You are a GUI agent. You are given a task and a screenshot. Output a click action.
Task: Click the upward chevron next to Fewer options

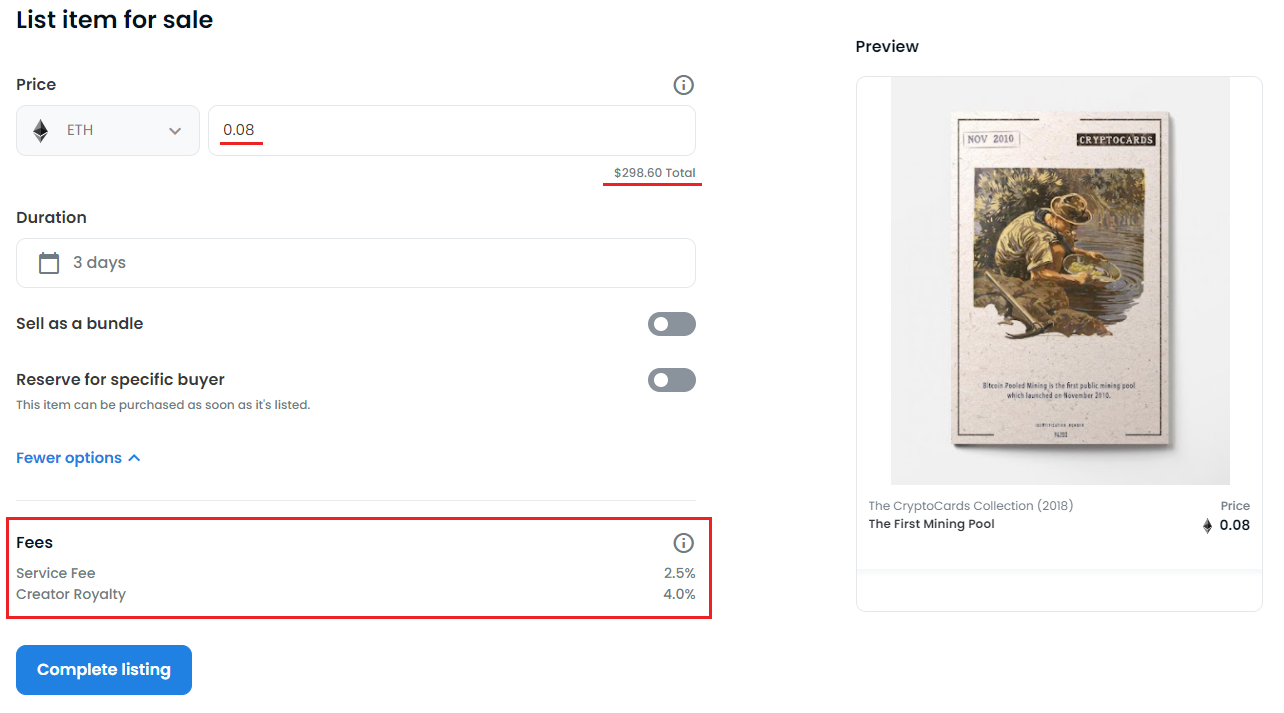click(134, 457)
